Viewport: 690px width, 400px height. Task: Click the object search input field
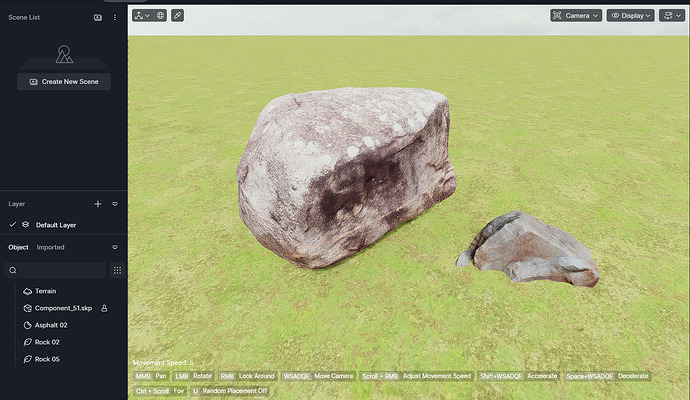point(60,270)
